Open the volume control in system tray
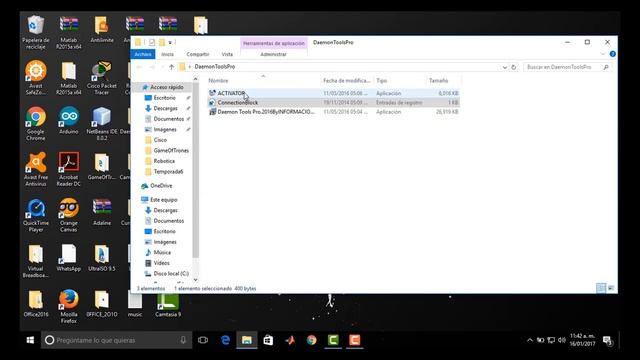 click(562, 340)
